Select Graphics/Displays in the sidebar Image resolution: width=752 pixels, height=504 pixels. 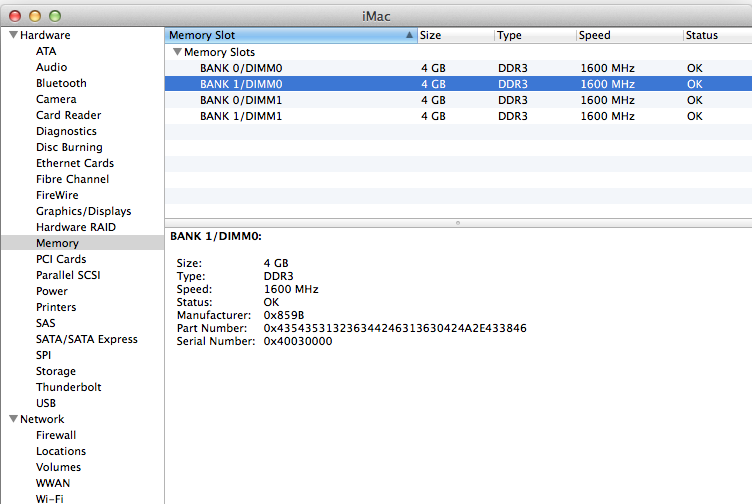click(x=83, y=211)
